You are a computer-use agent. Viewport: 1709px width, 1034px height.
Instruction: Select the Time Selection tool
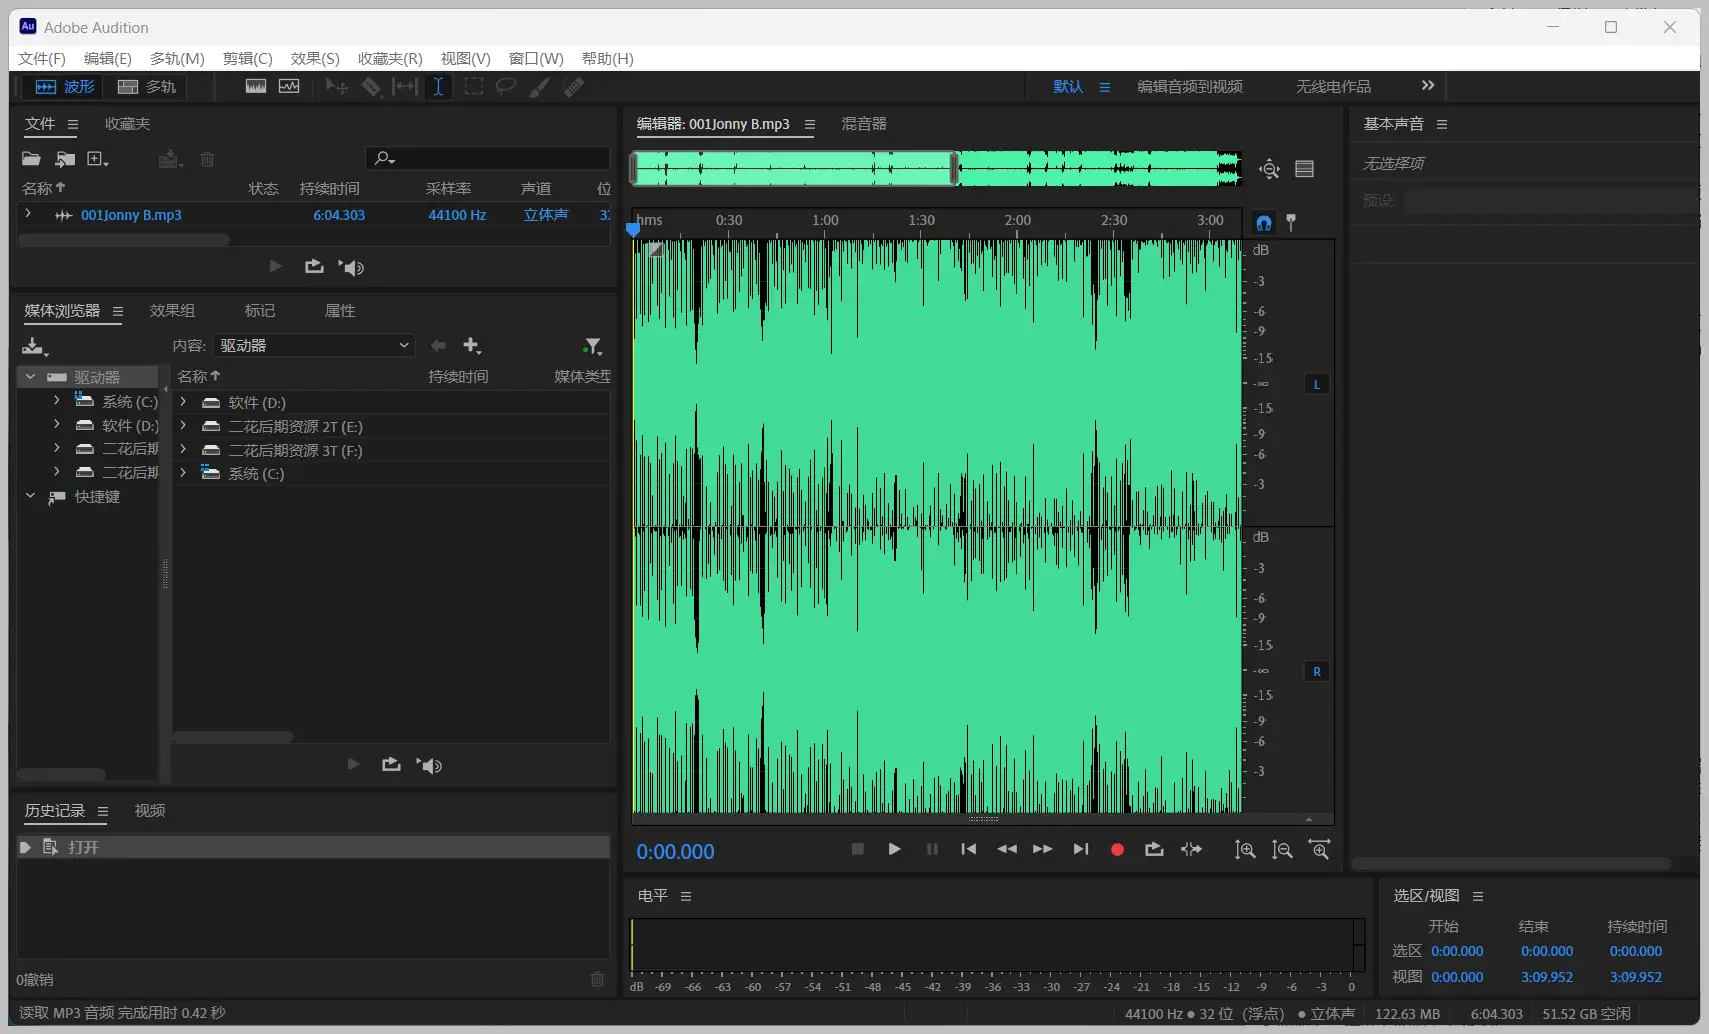click(x=438, y=87)
